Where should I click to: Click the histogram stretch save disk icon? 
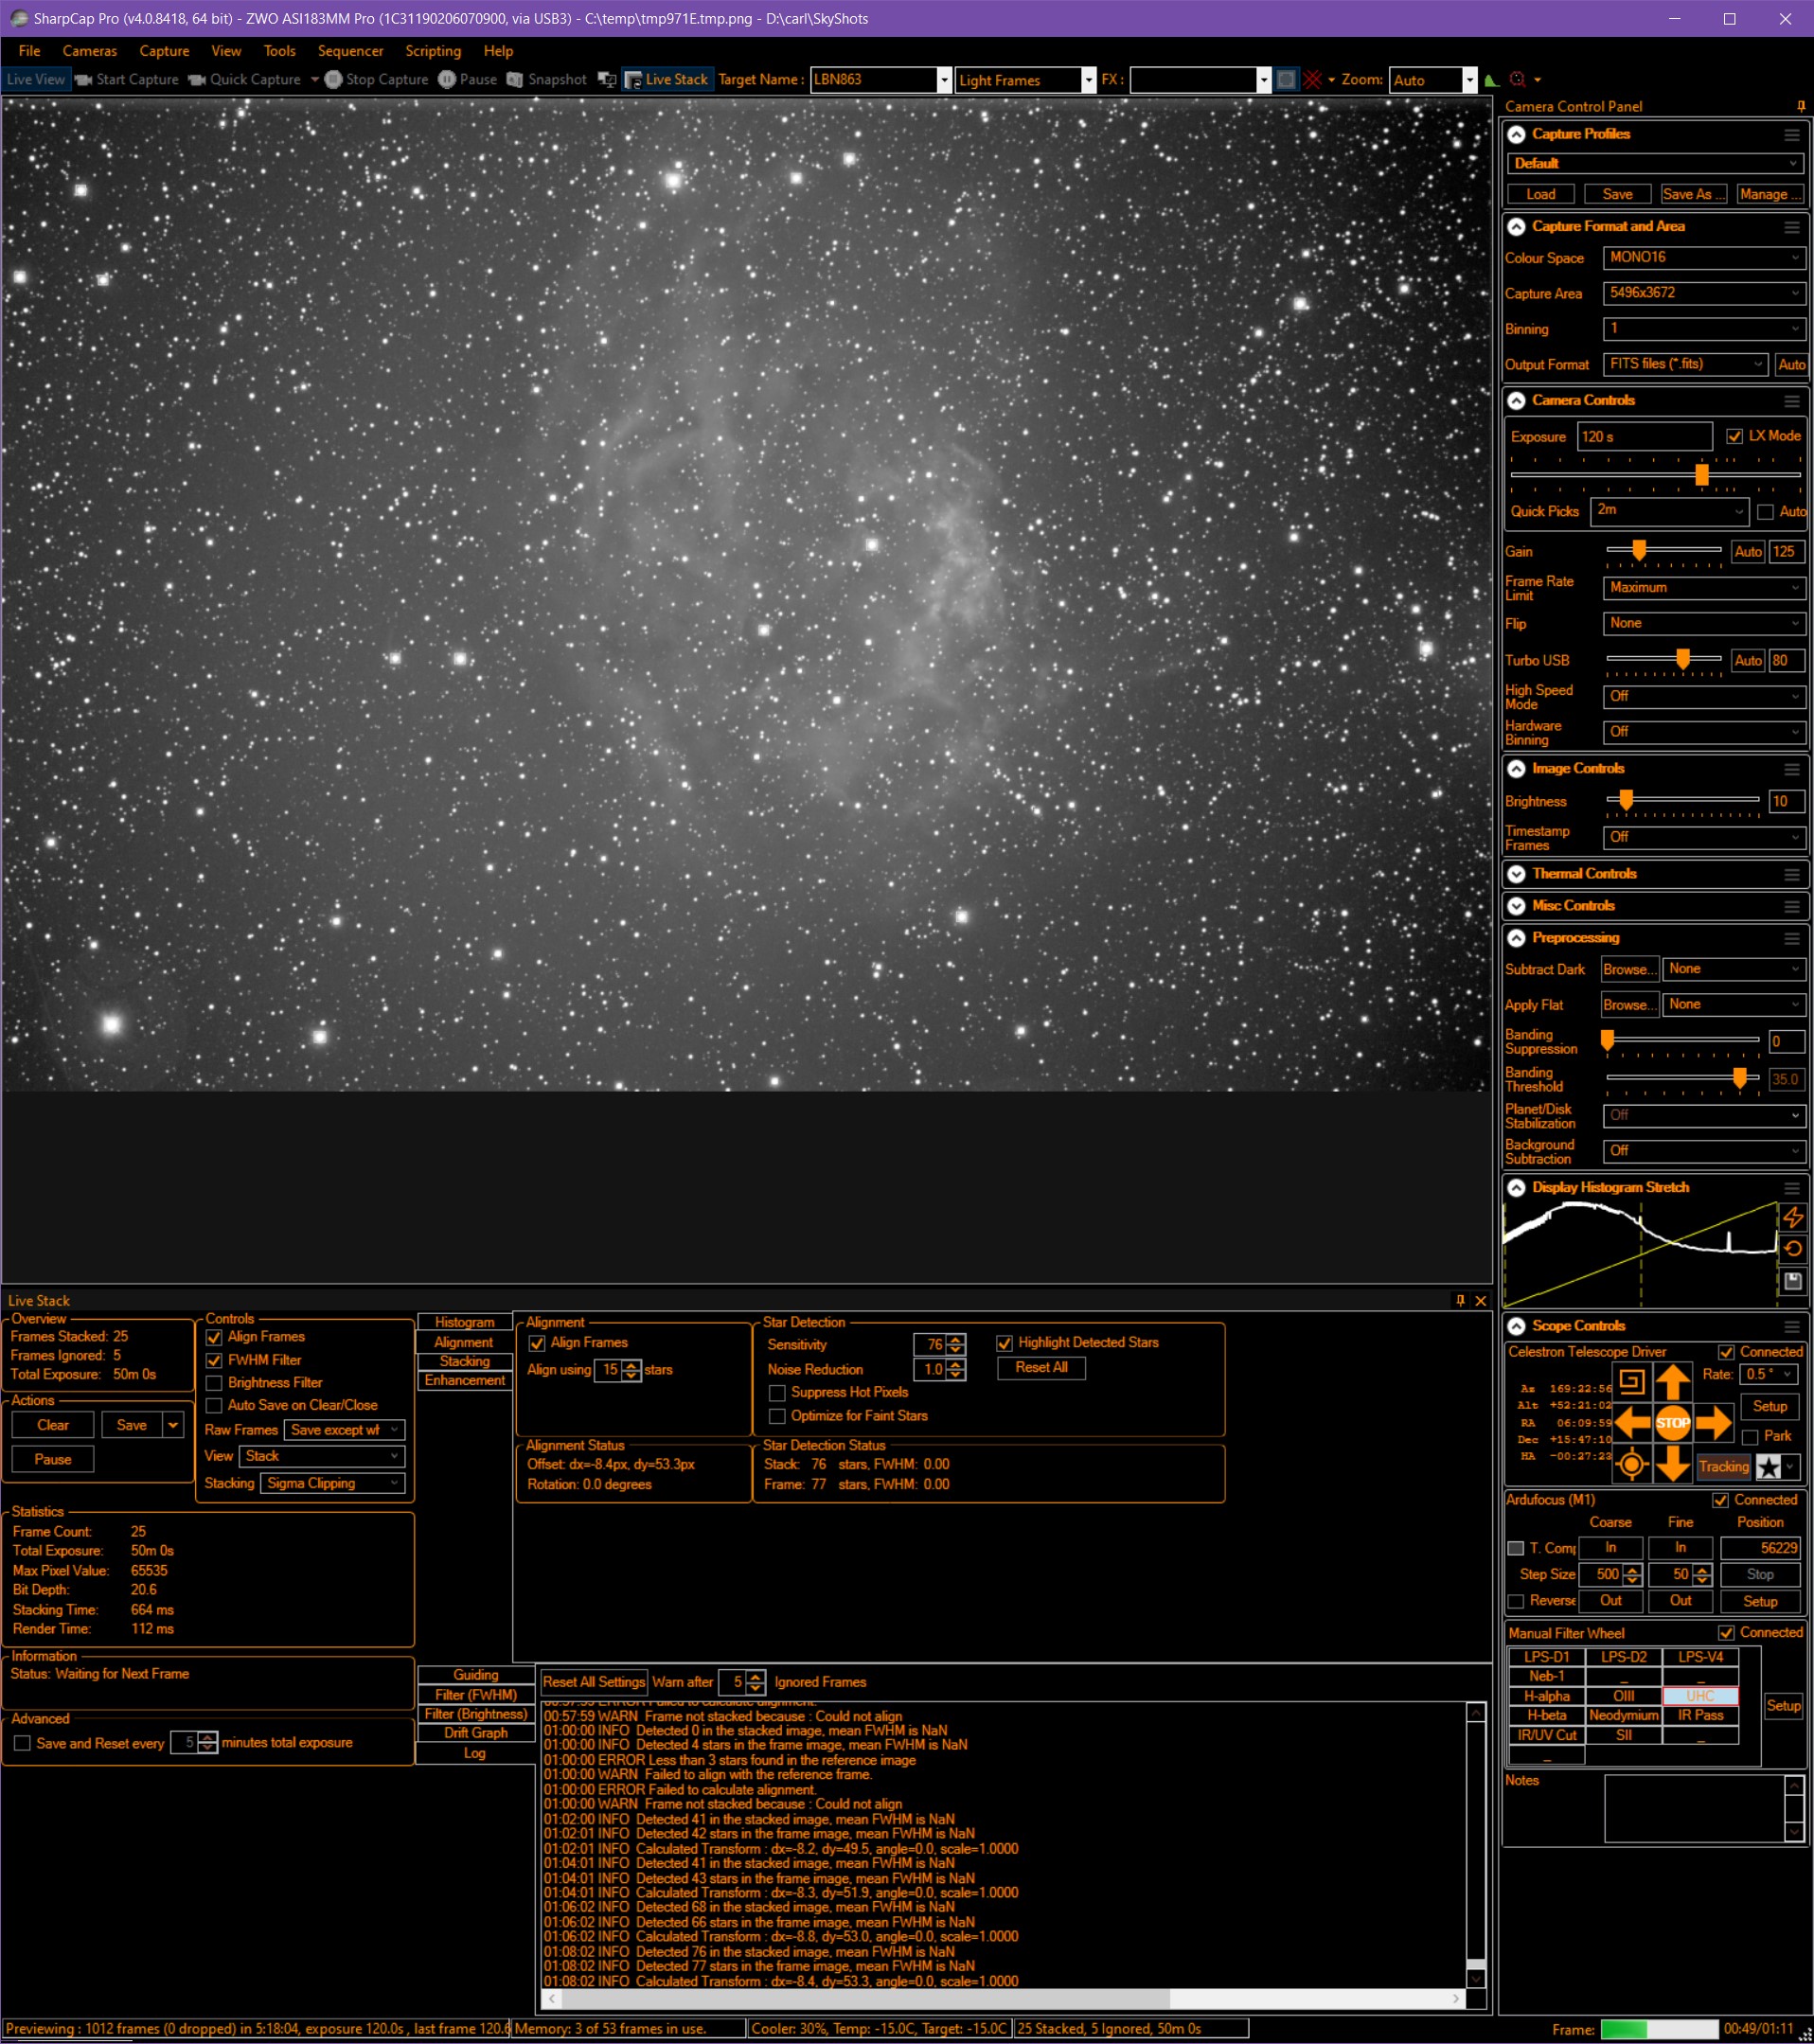pos(1792,1281)
